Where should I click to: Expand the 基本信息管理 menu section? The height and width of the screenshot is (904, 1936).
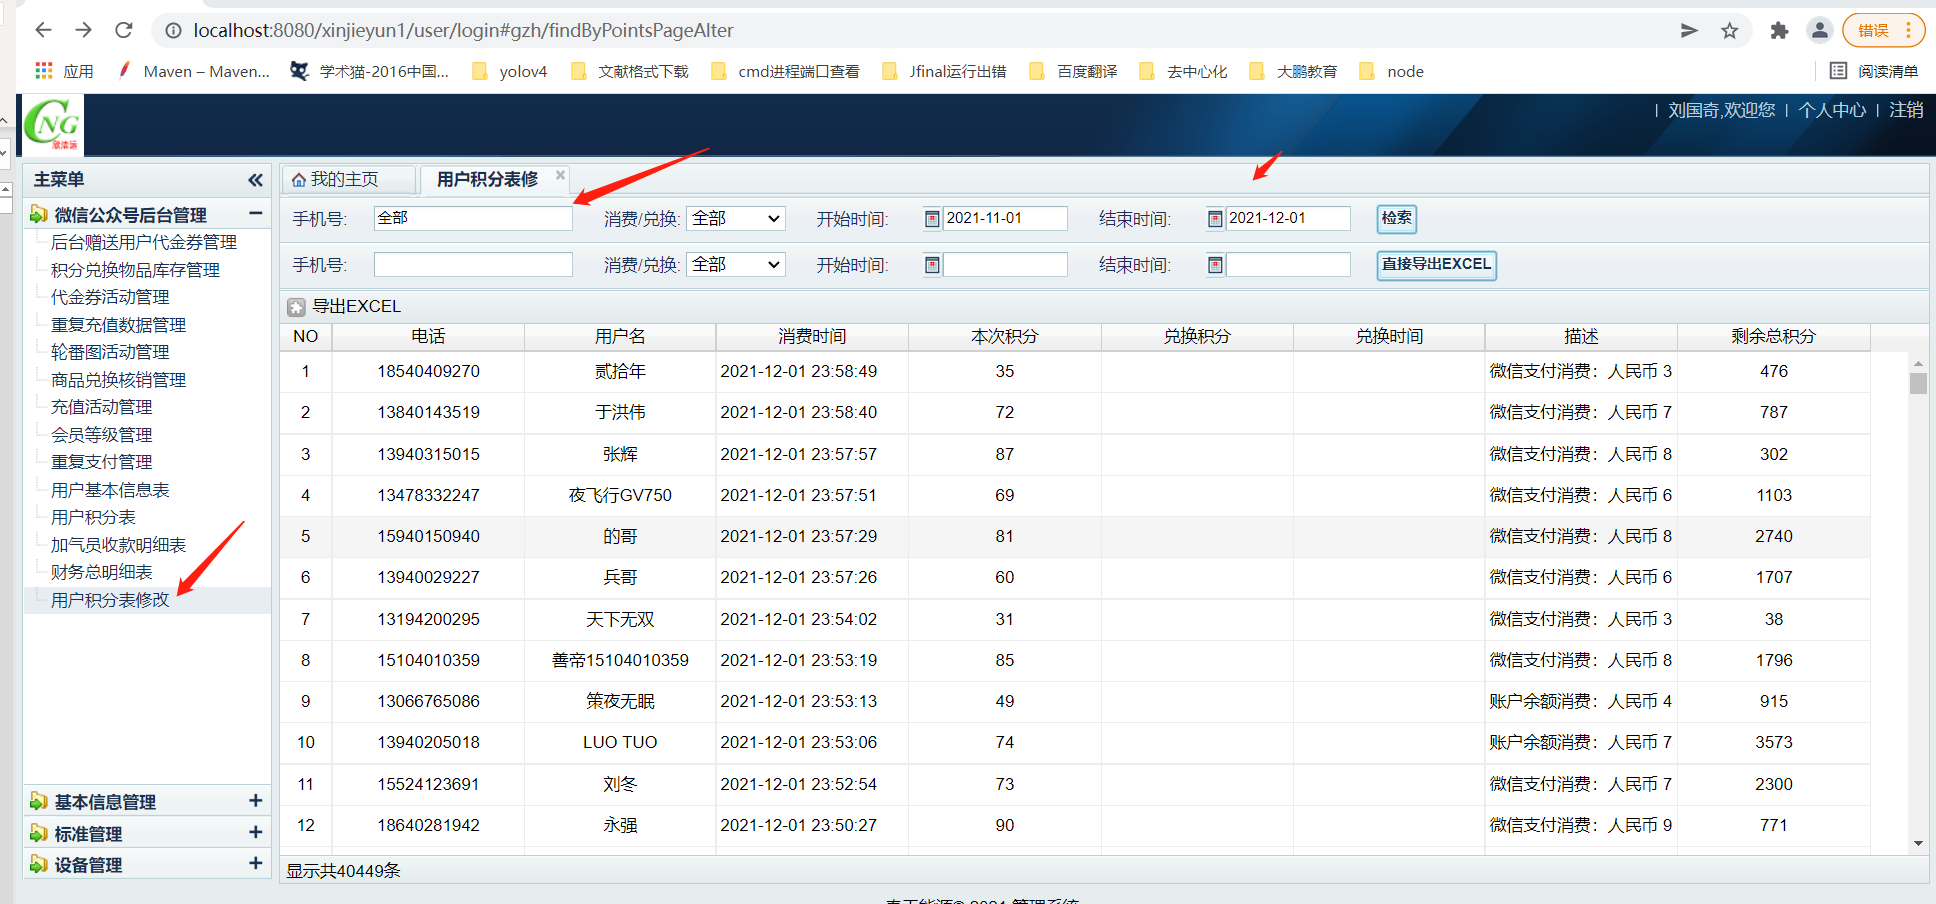pos(255,801)
